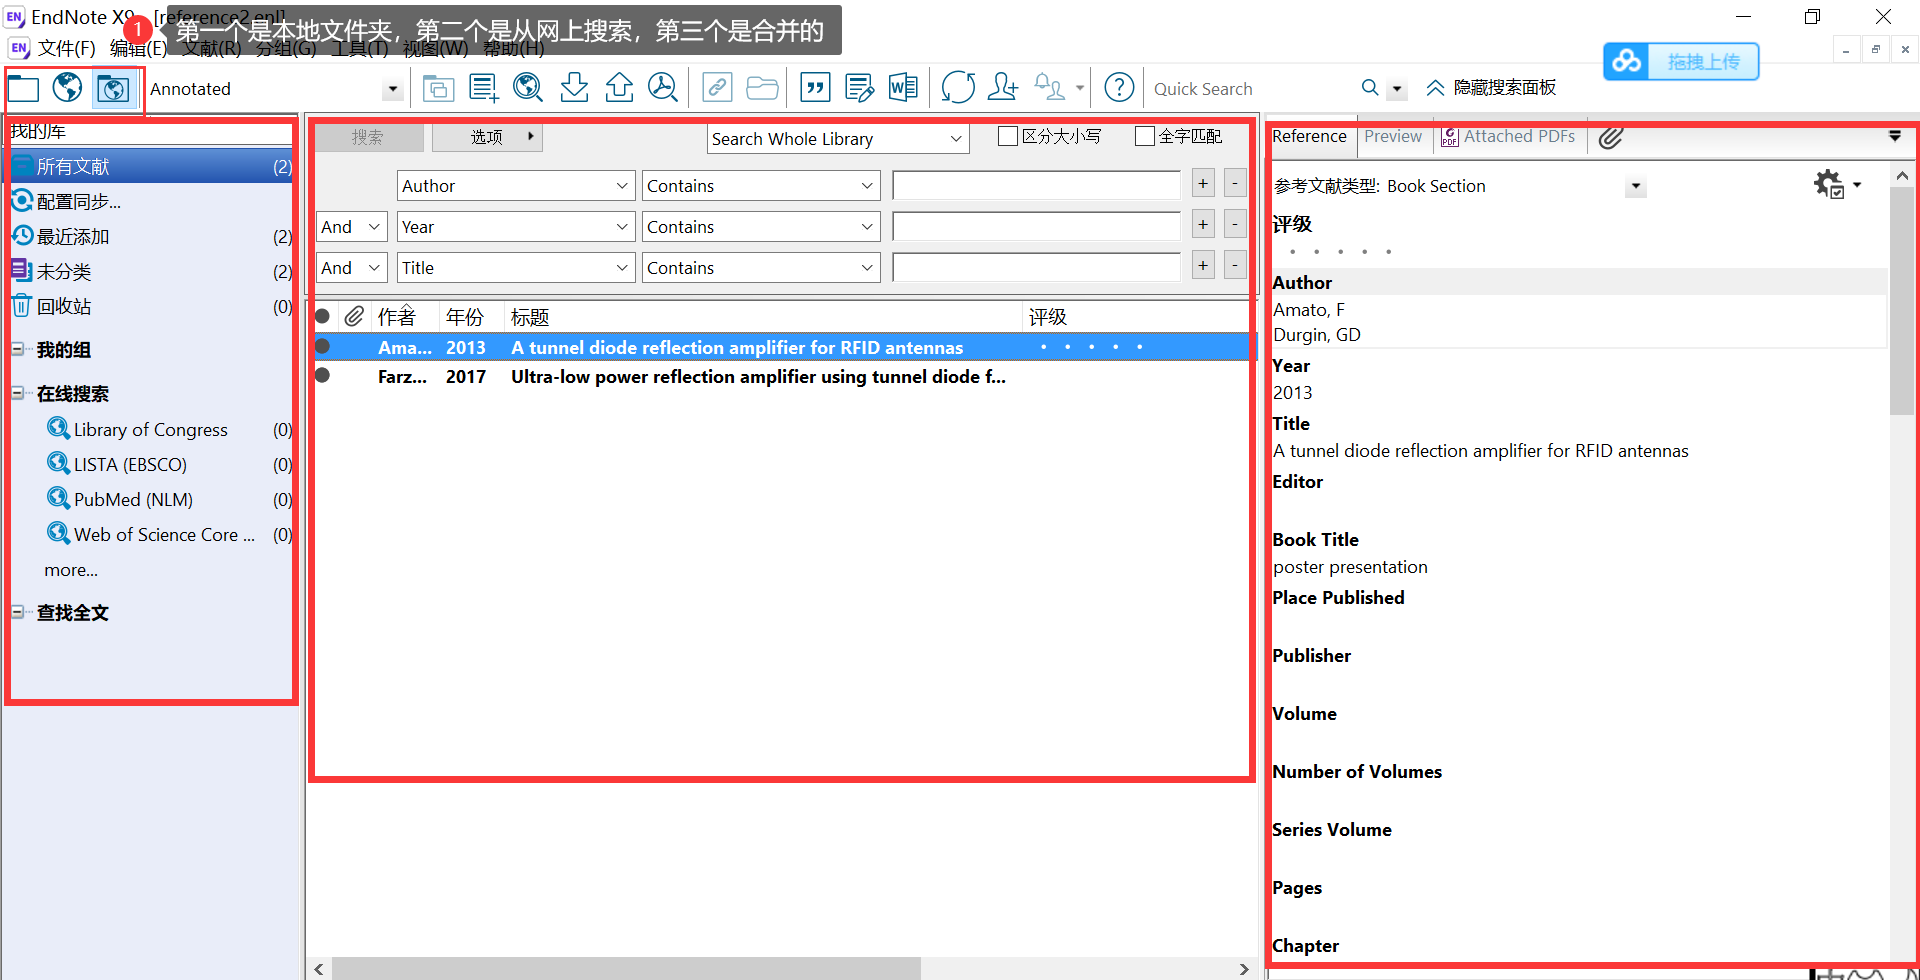Open Annotated output style dropdown
1920x980 pixels.
393,89
